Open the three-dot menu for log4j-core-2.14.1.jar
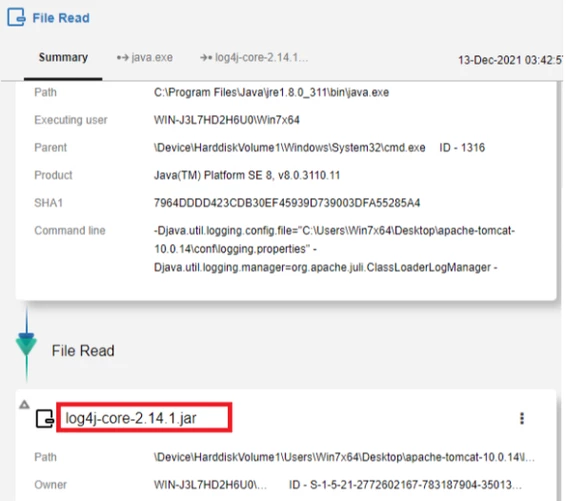The width and height of the screenshot is (566, 501). 522,418
